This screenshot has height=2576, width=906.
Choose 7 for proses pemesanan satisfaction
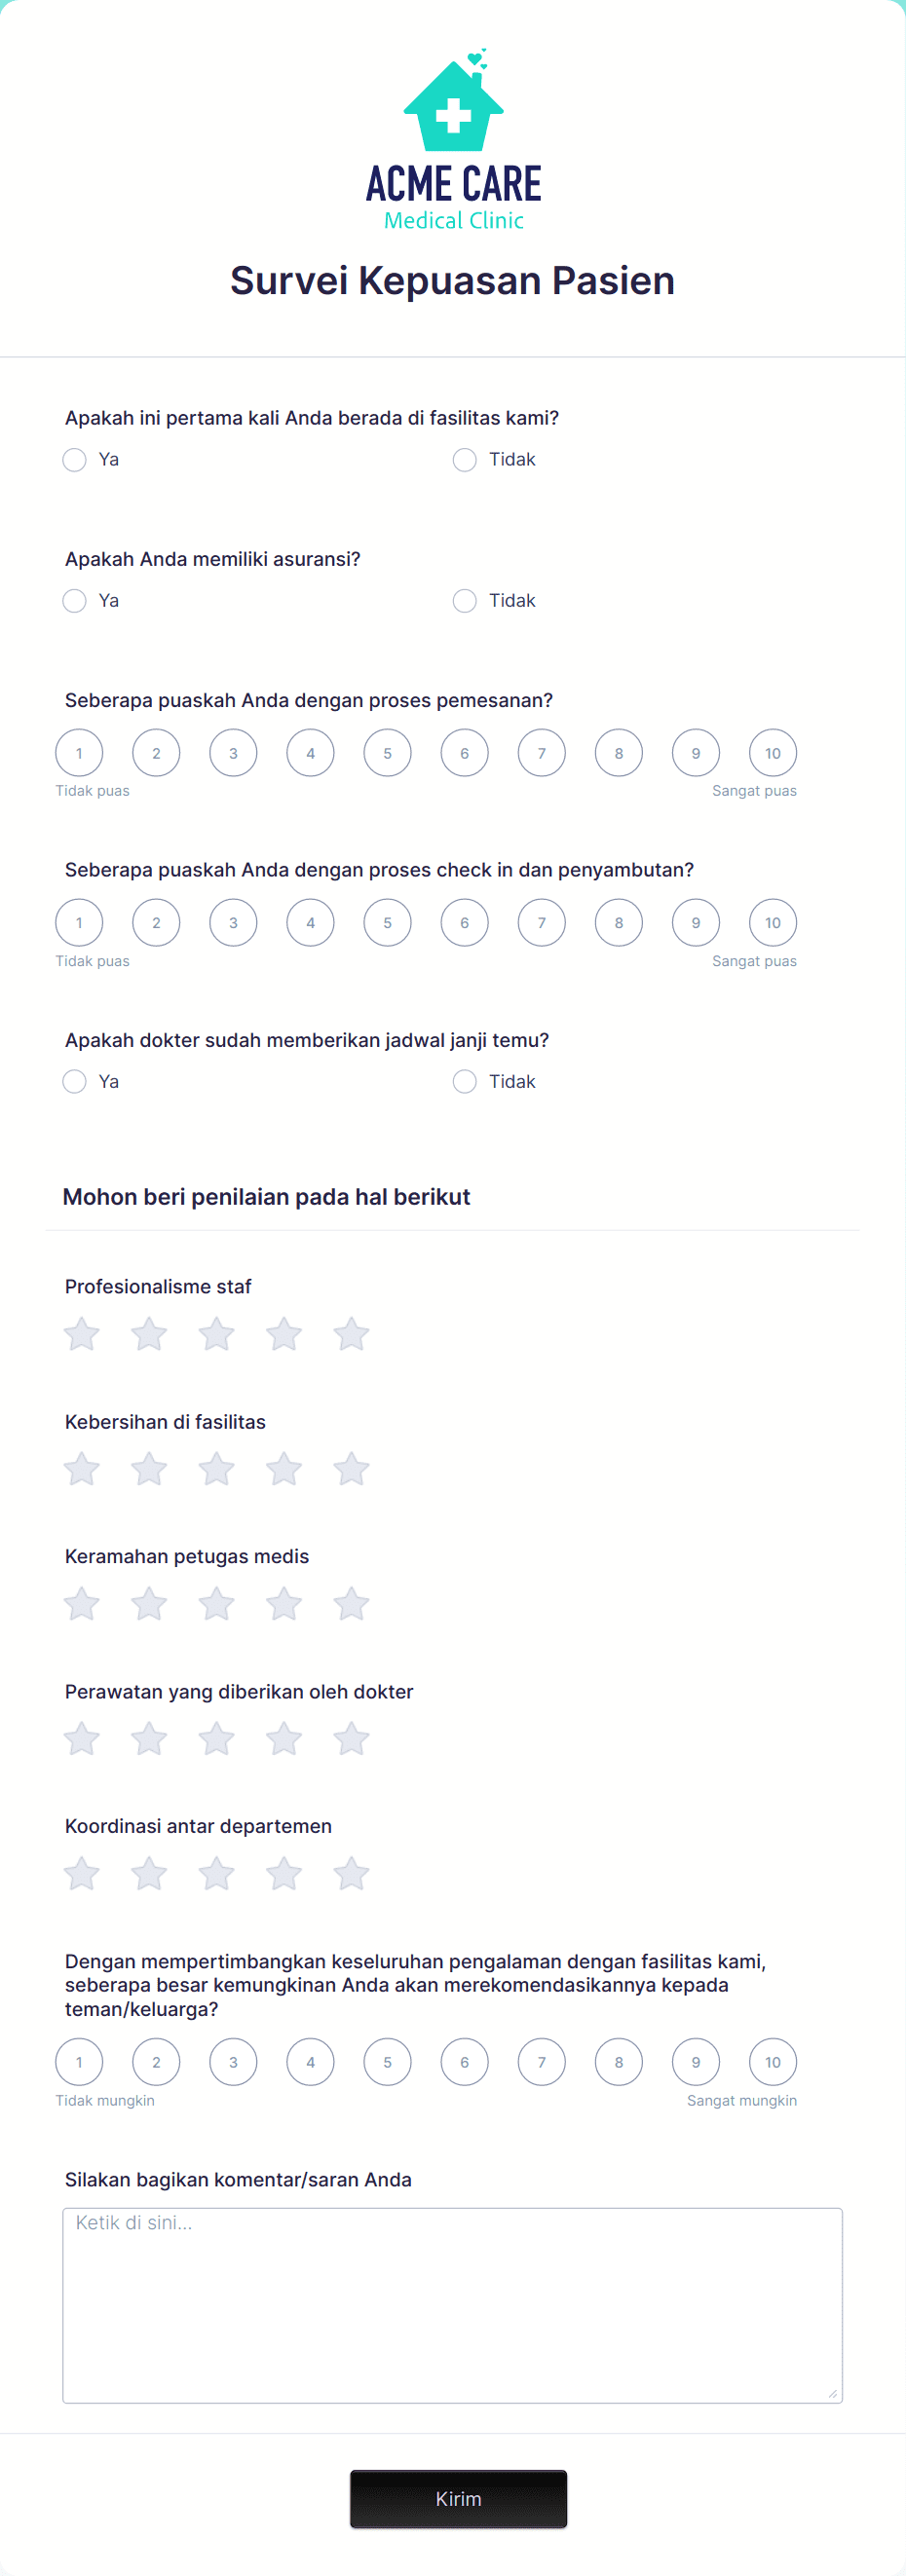(542, 753)
